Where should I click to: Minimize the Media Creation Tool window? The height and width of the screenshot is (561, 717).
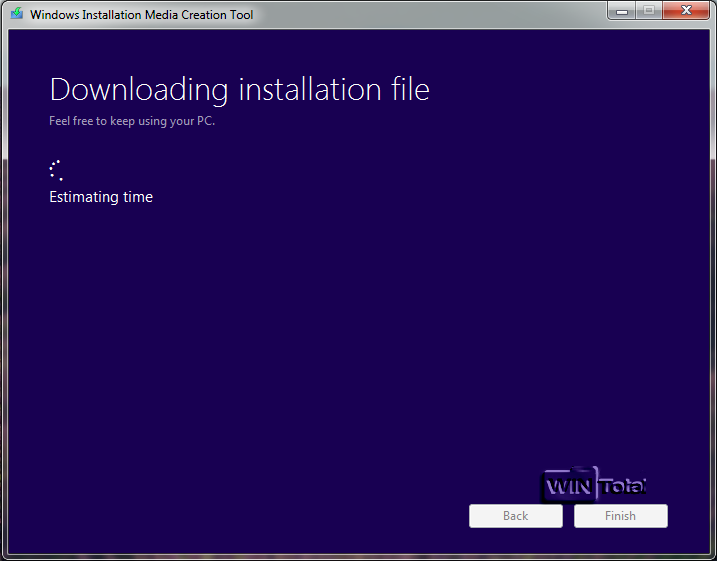tap(621, 11)
